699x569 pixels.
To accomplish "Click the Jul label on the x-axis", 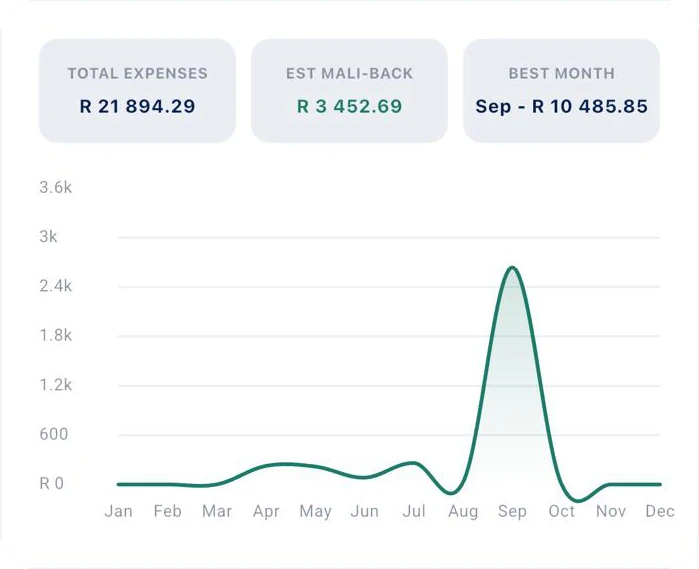I will coord(414,511).
